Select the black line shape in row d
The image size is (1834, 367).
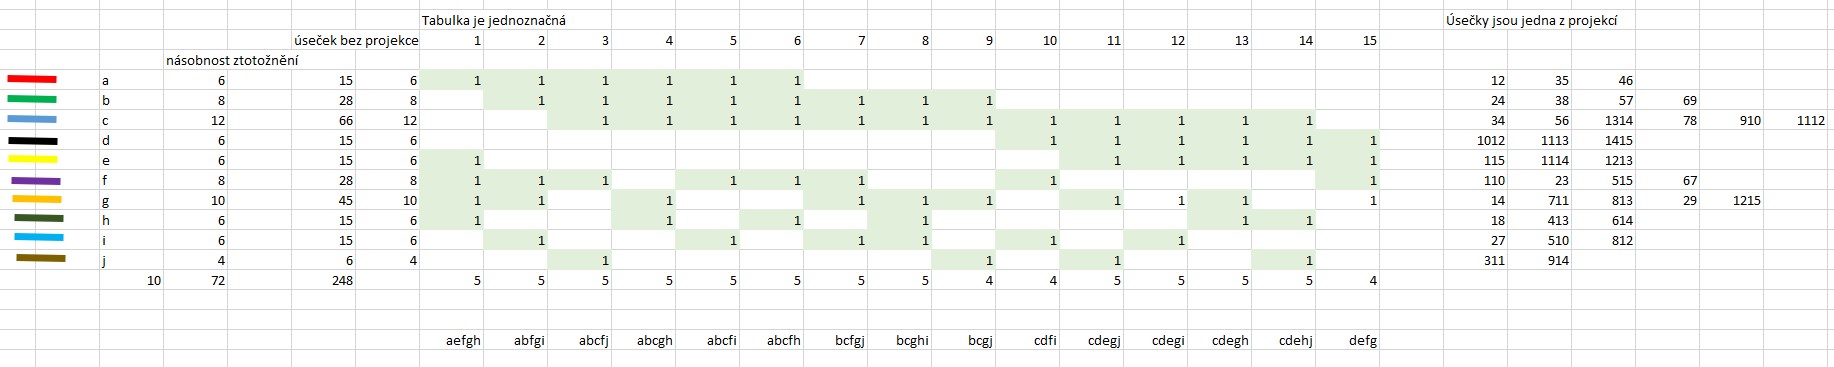point(32,141)
